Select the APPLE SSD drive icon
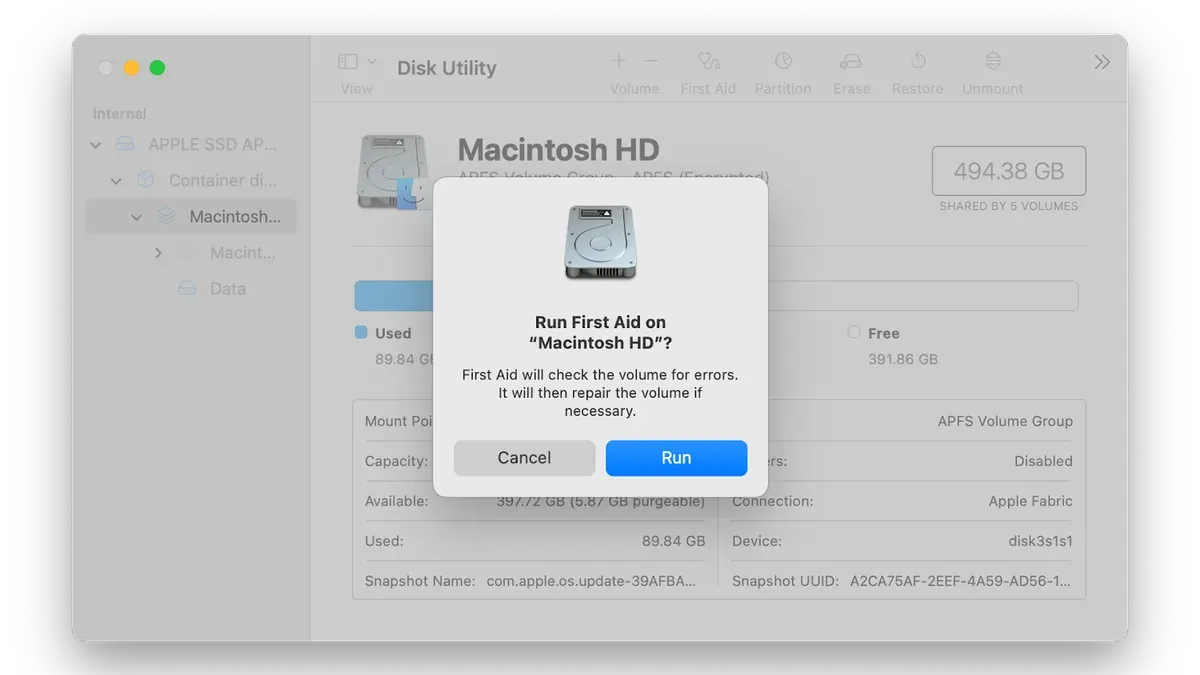Viewport: 1200px width, 675px height. 125,144
